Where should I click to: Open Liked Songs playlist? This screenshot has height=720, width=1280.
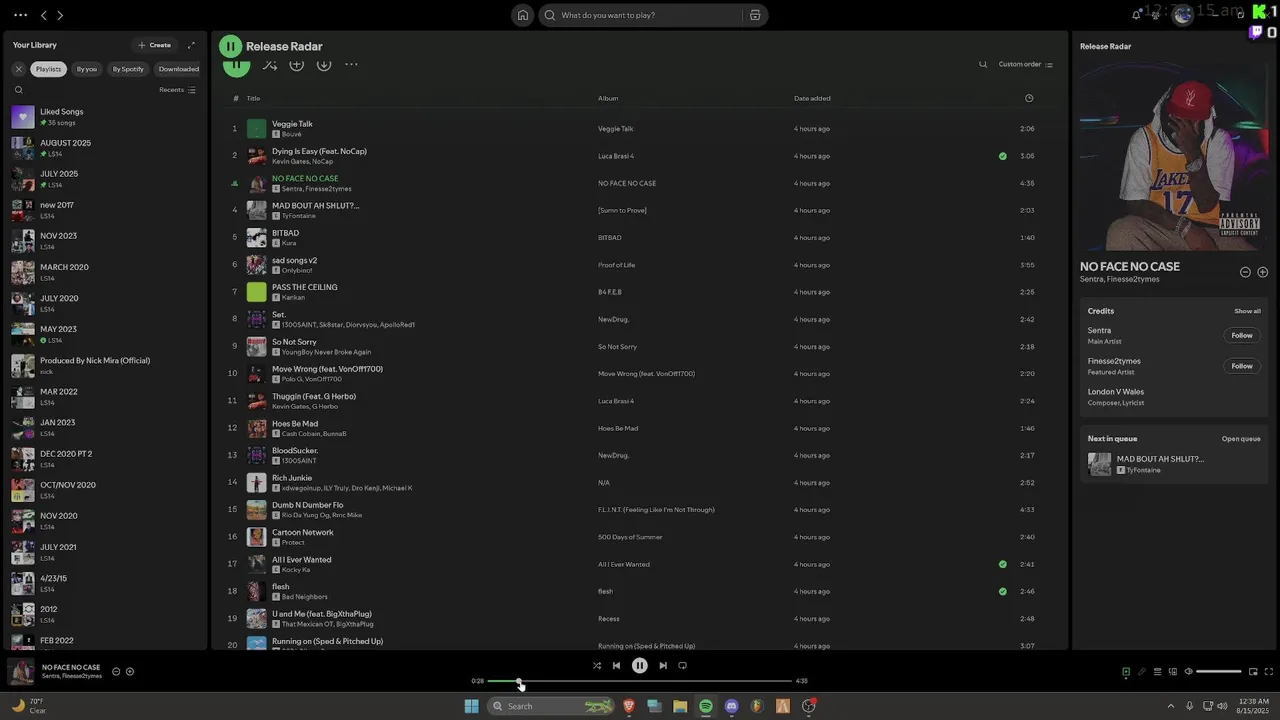tap(105, 117)
